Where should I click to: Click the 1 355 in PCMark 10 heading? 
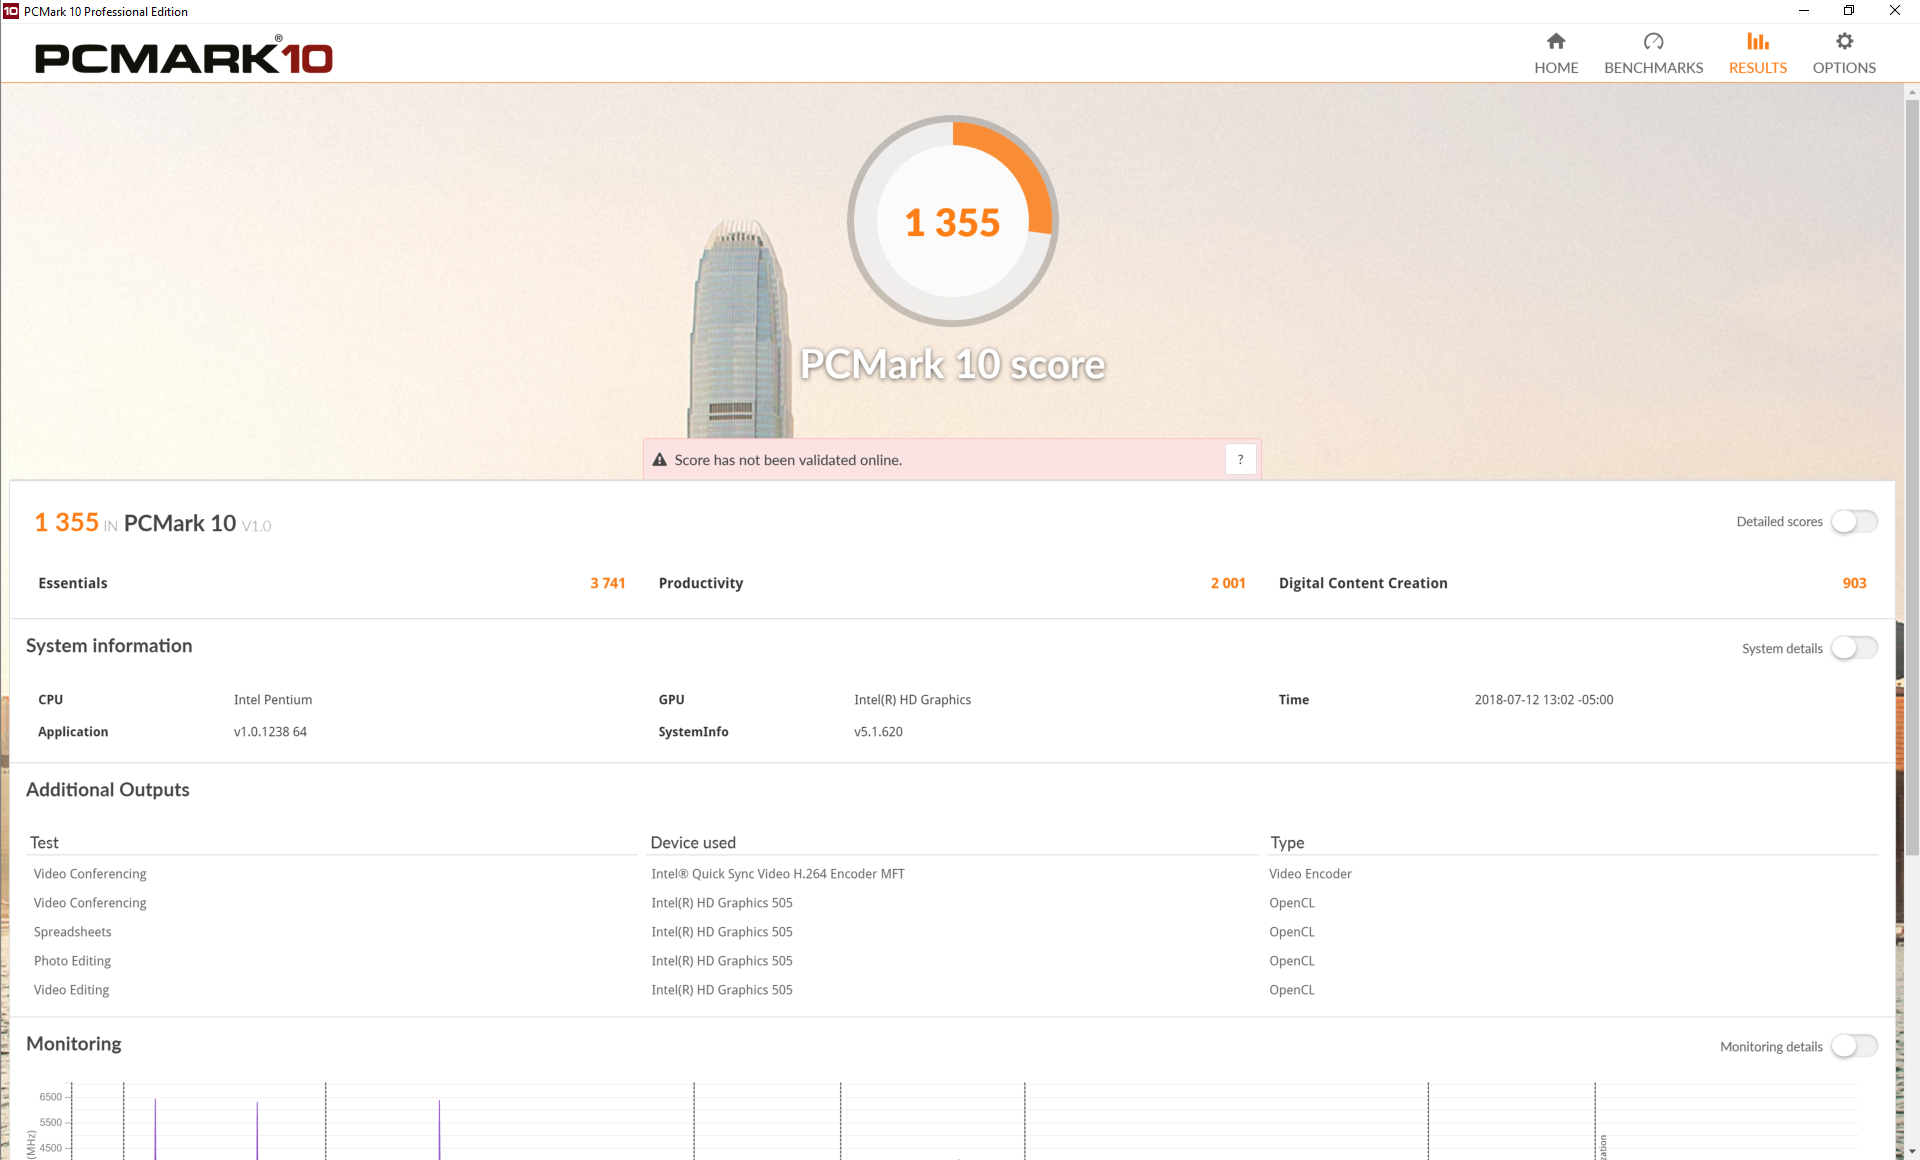153,523
